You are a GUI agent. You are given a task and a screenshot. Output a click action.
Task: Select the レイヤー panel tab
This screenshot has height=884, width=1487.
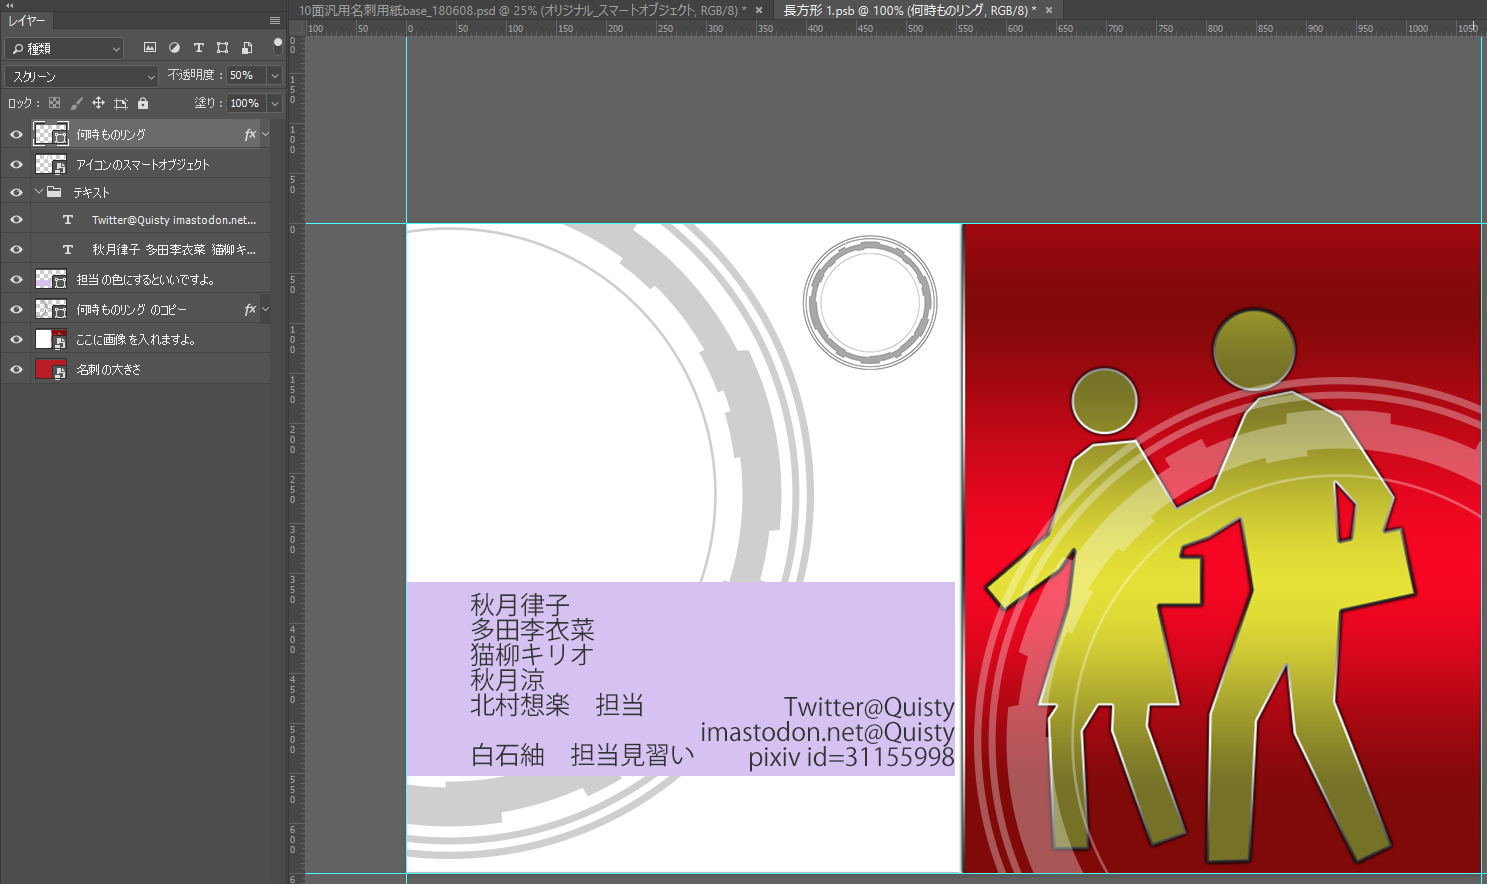coord(27,20)
